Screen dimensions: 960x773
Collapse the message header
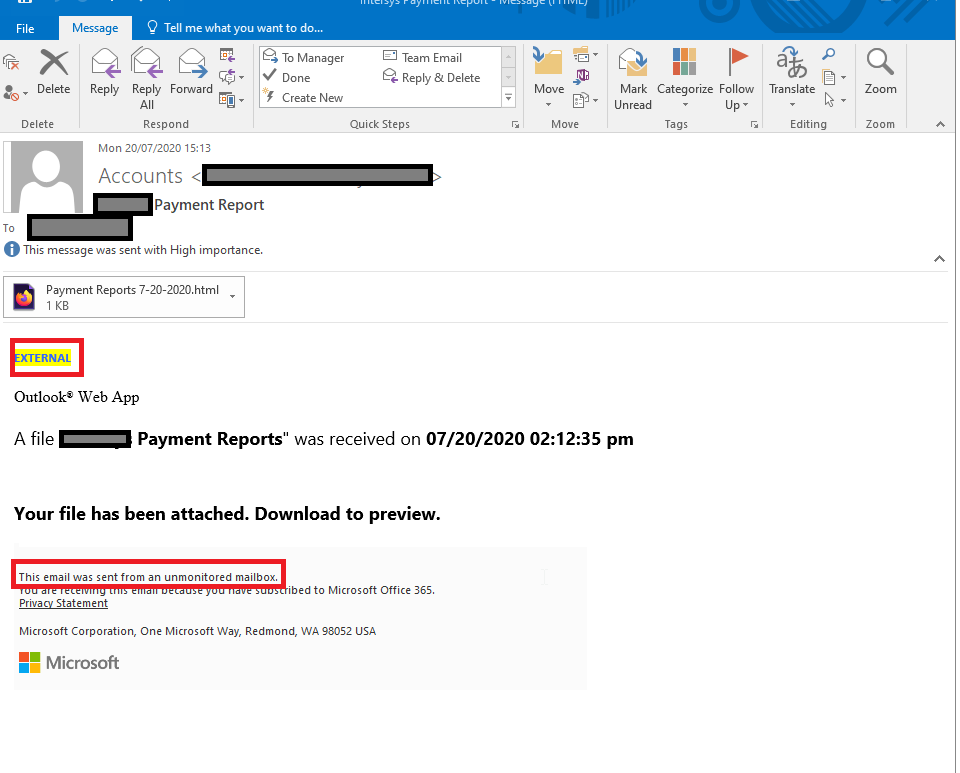coord(939,259)
